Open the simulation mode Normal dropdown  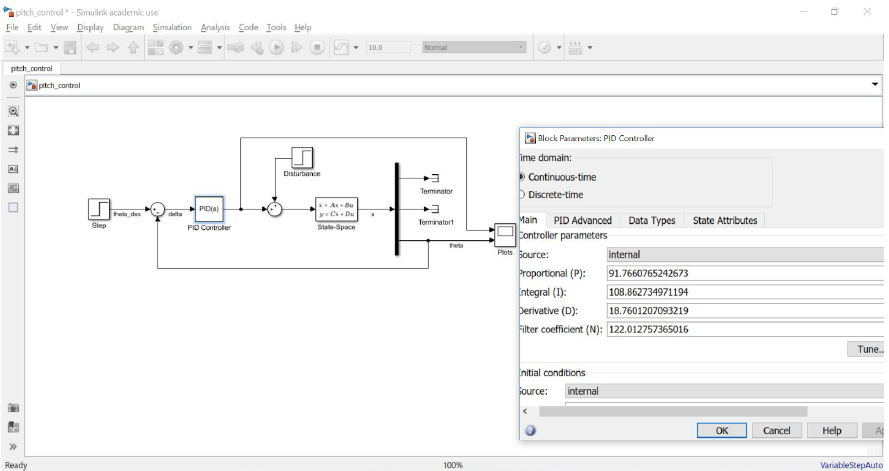click(x=474, y=47)
